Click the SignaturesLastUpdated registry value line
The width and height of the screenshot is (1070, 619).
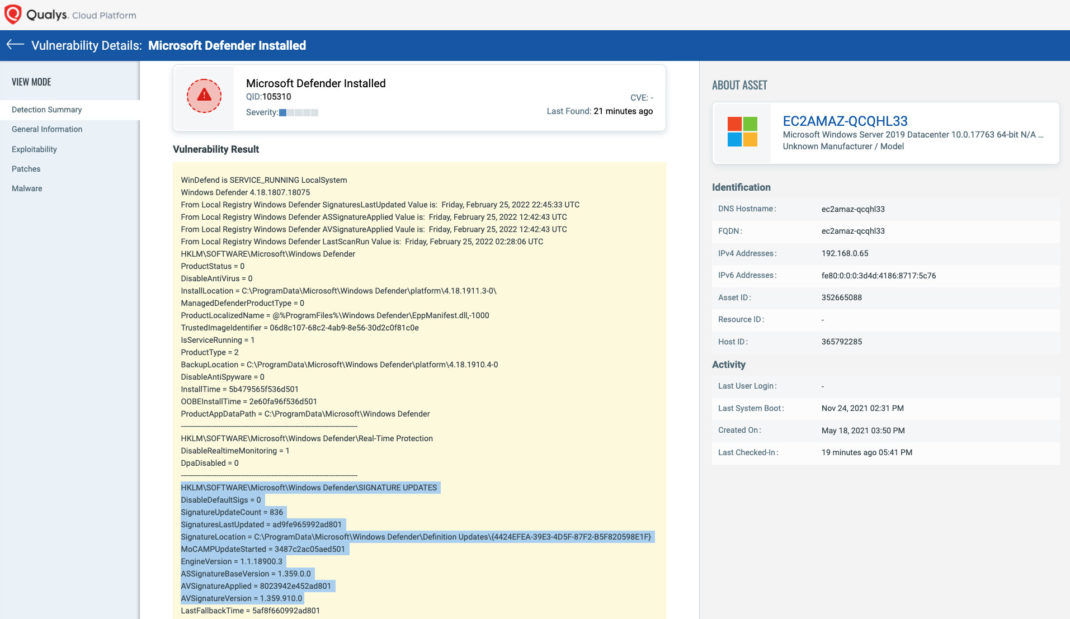(x=380, y=205)
